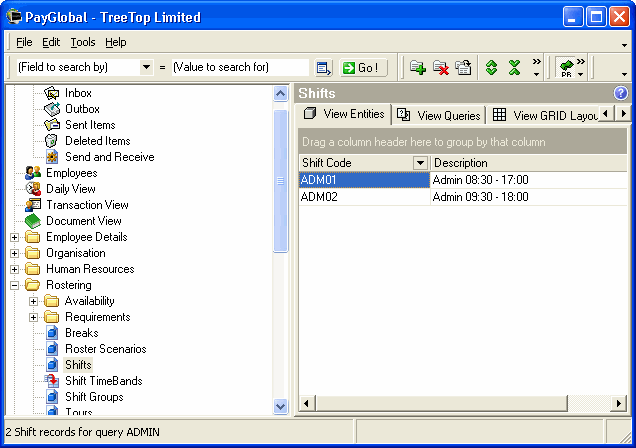Viewport: 636px width, 448px height.
Task: Expand the Employee Details folder
Action: tap(15, 237)
